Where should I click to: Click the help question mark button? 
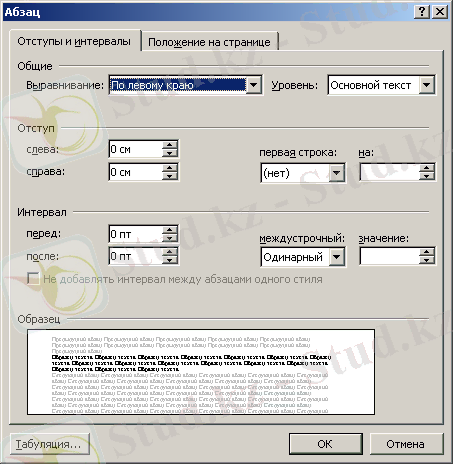point(422,12)
